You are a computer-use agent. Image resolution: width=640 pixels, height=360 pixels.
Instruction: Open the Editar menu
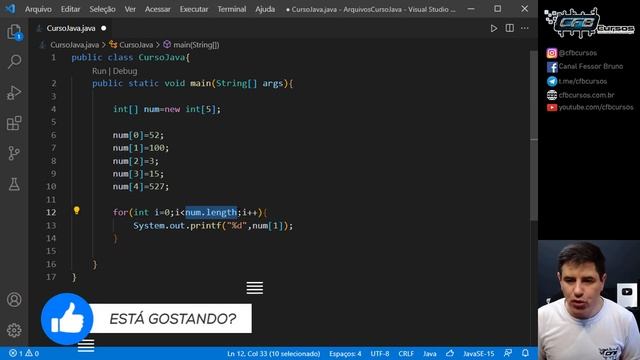tap(70, 9)
